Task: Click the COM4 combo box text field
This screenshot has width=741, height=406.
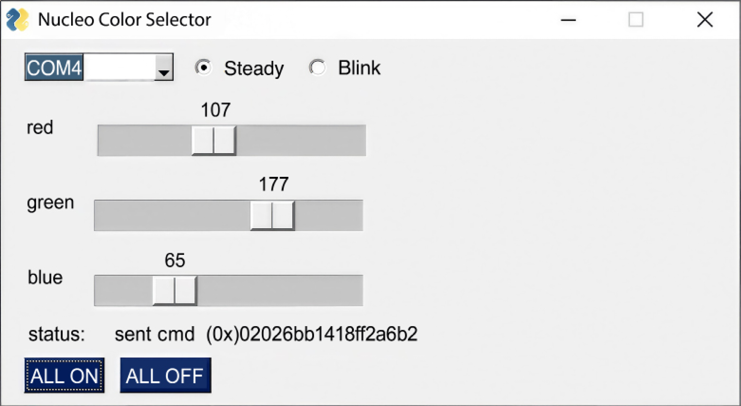Action: [88, 68]
